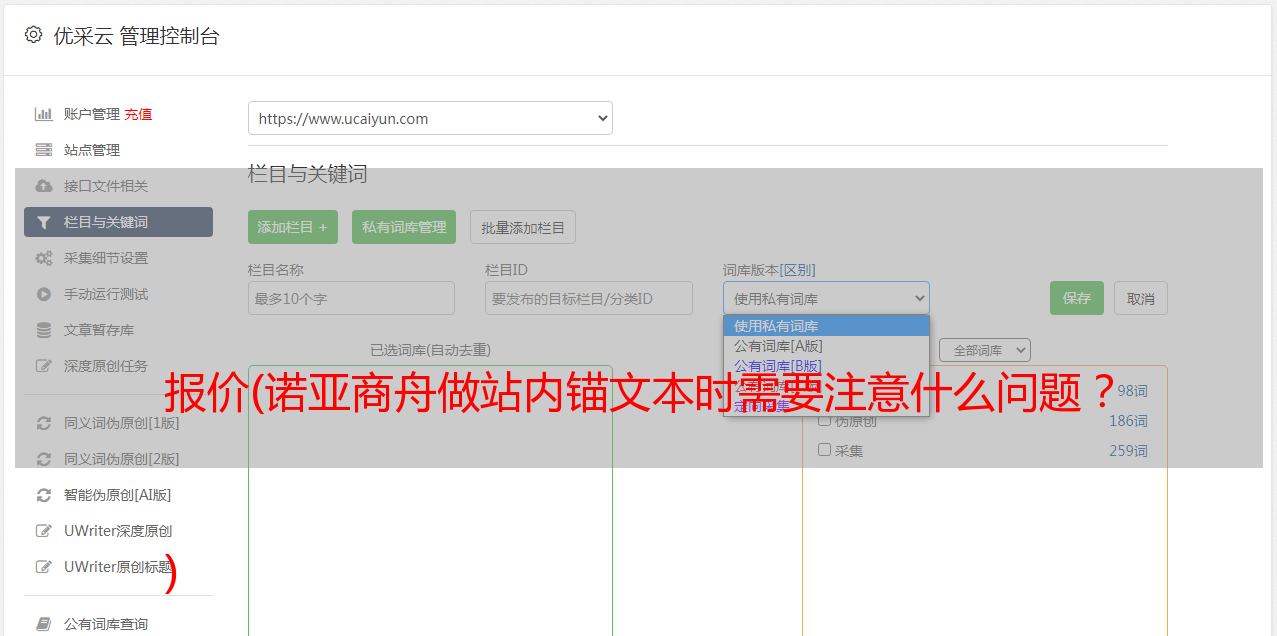Image resolution: width=1277 pixels, height=636 pixels.
Task: Open the site URL dropdown
Action: (x=430, y=118)
